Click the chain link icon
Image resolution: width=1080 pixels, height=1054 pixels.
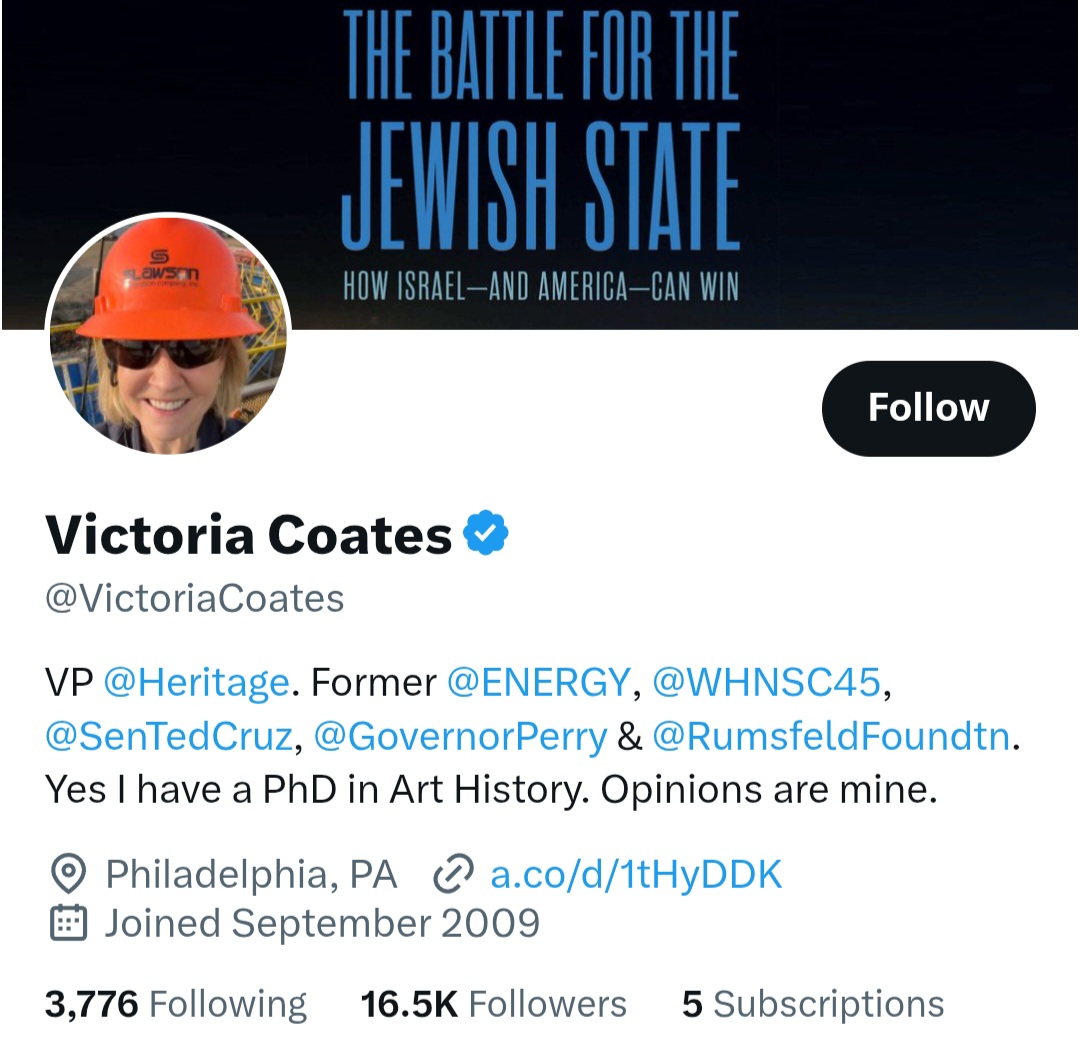pos(452,875)
